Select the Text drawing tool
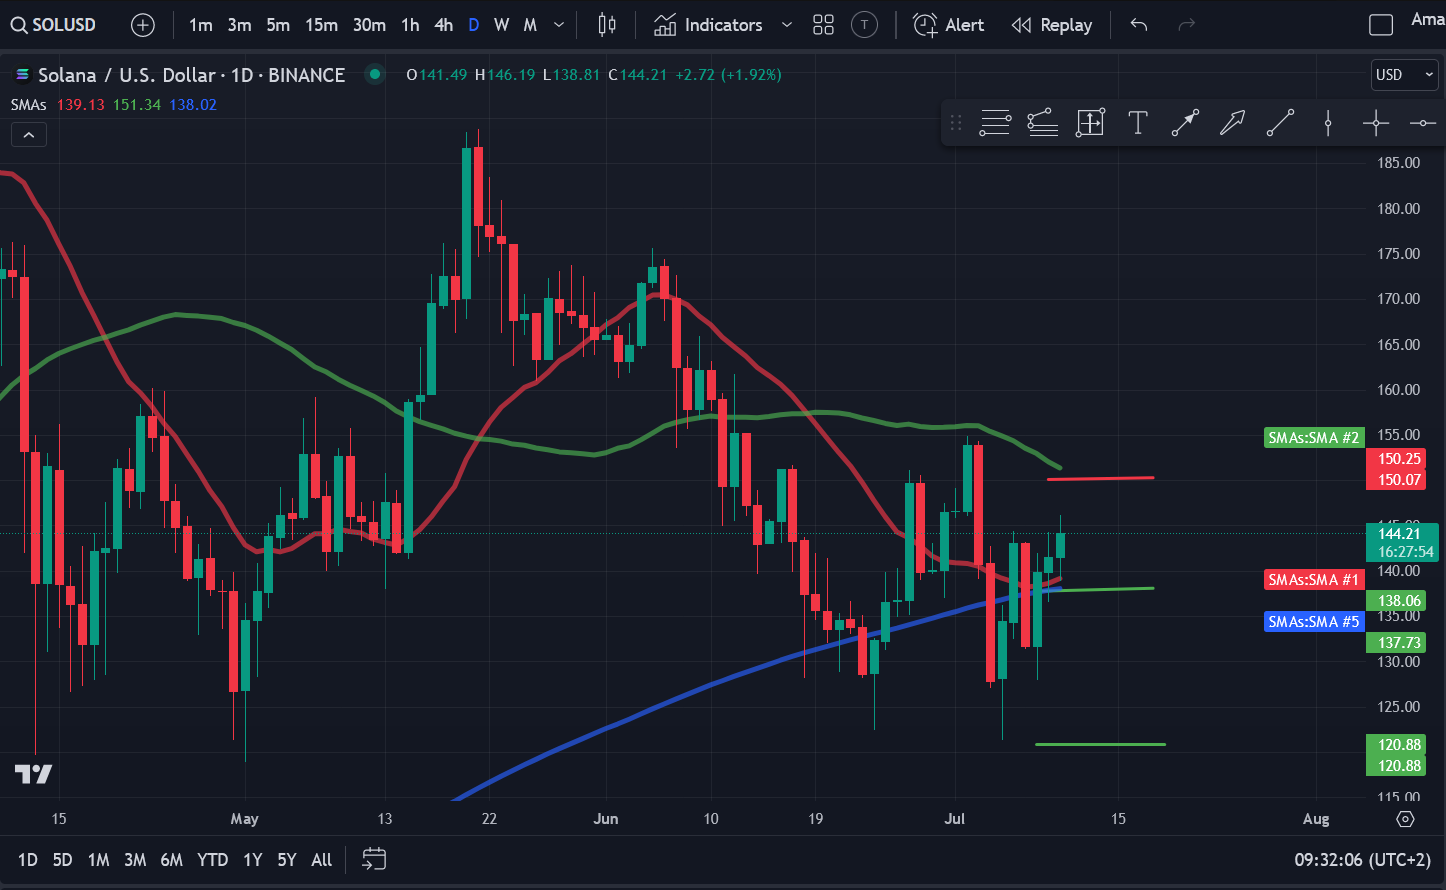The width and height of the screenshot is (1446, 890). [x=1137, y=123]
